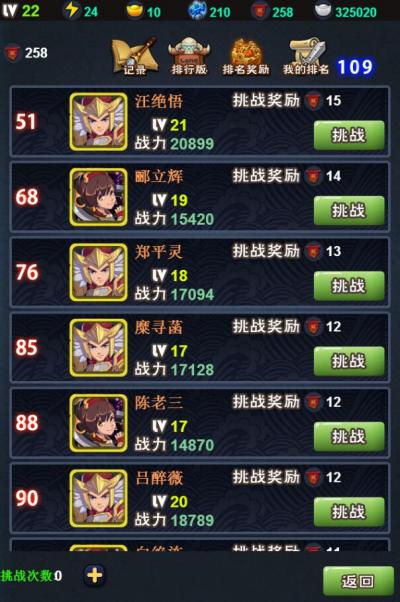Select the rank 76 opponent name 郑平灵
The image size is (400, 602).
tap(159, 252)
